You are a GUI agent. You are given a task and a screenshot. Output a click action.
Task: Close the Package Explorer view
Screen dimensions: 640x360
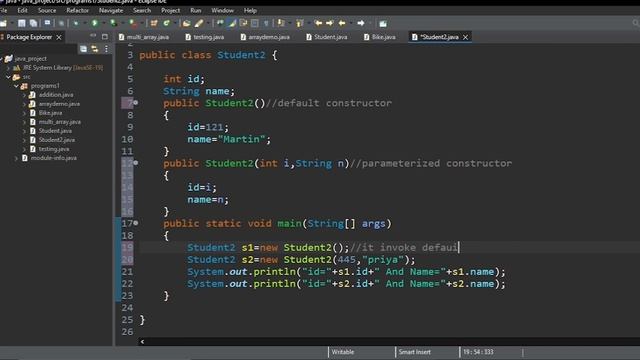click(59, 37)
